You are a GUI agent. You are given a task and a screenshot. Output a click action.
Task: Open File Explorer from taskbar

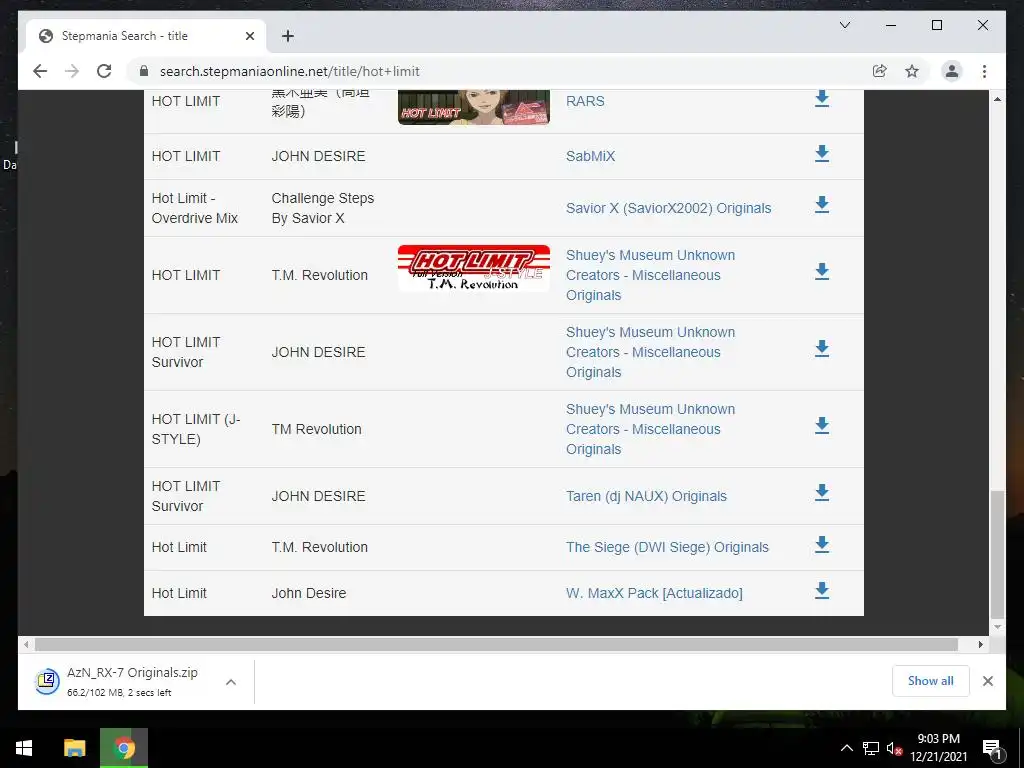coord(74,748)
